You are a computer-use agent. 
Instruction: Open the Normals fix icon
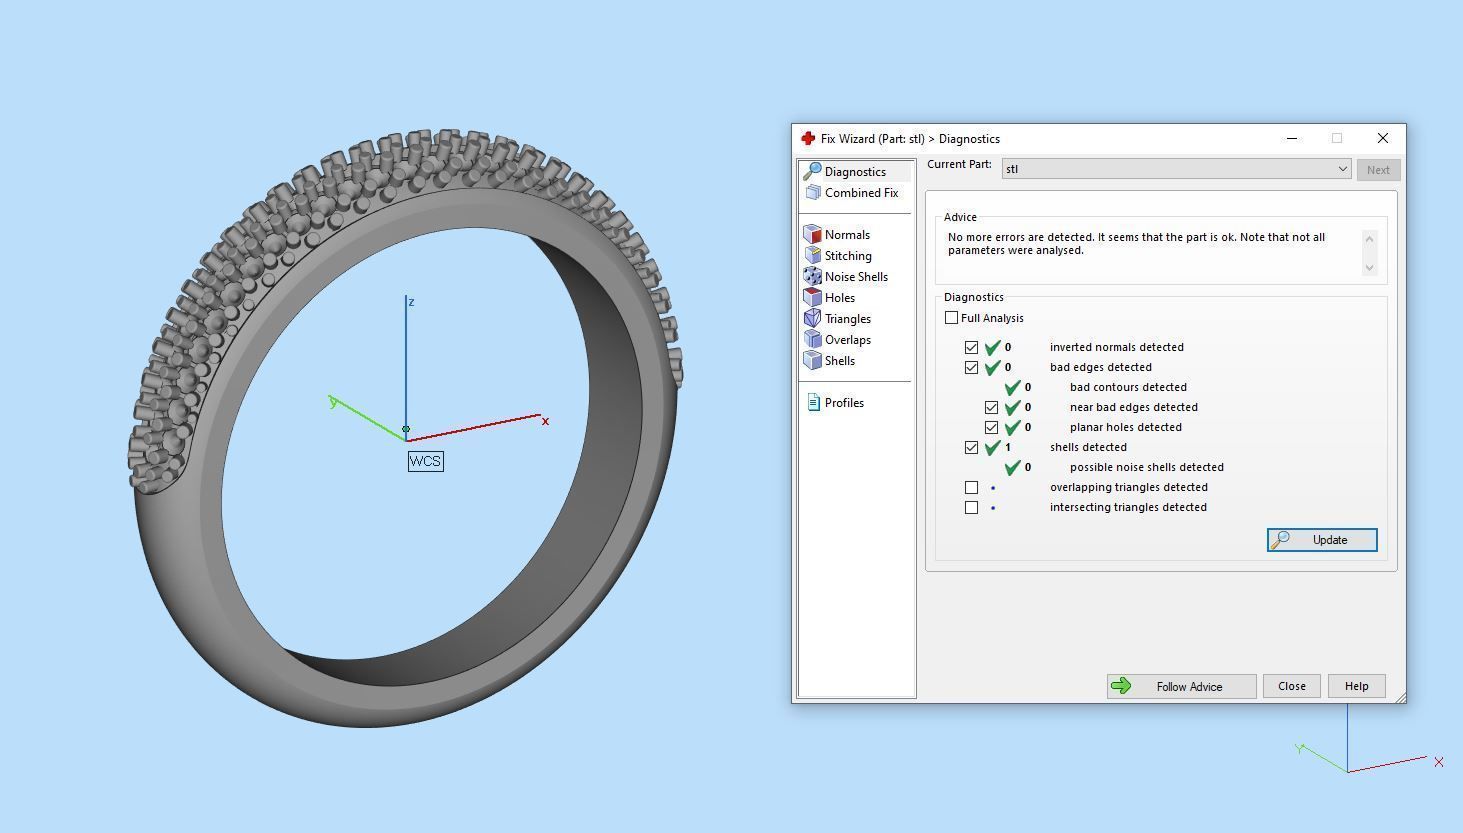[x=812, y=235]
